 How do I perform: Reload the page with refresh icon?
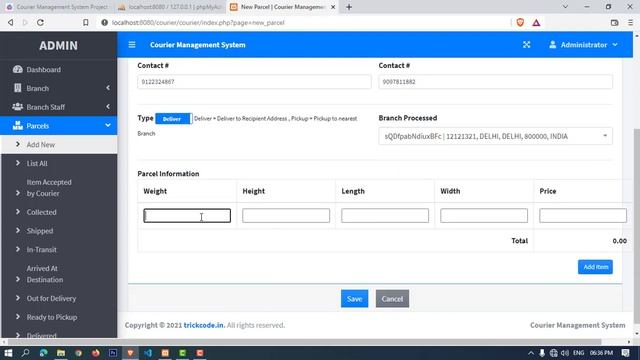tap(40, 23)
